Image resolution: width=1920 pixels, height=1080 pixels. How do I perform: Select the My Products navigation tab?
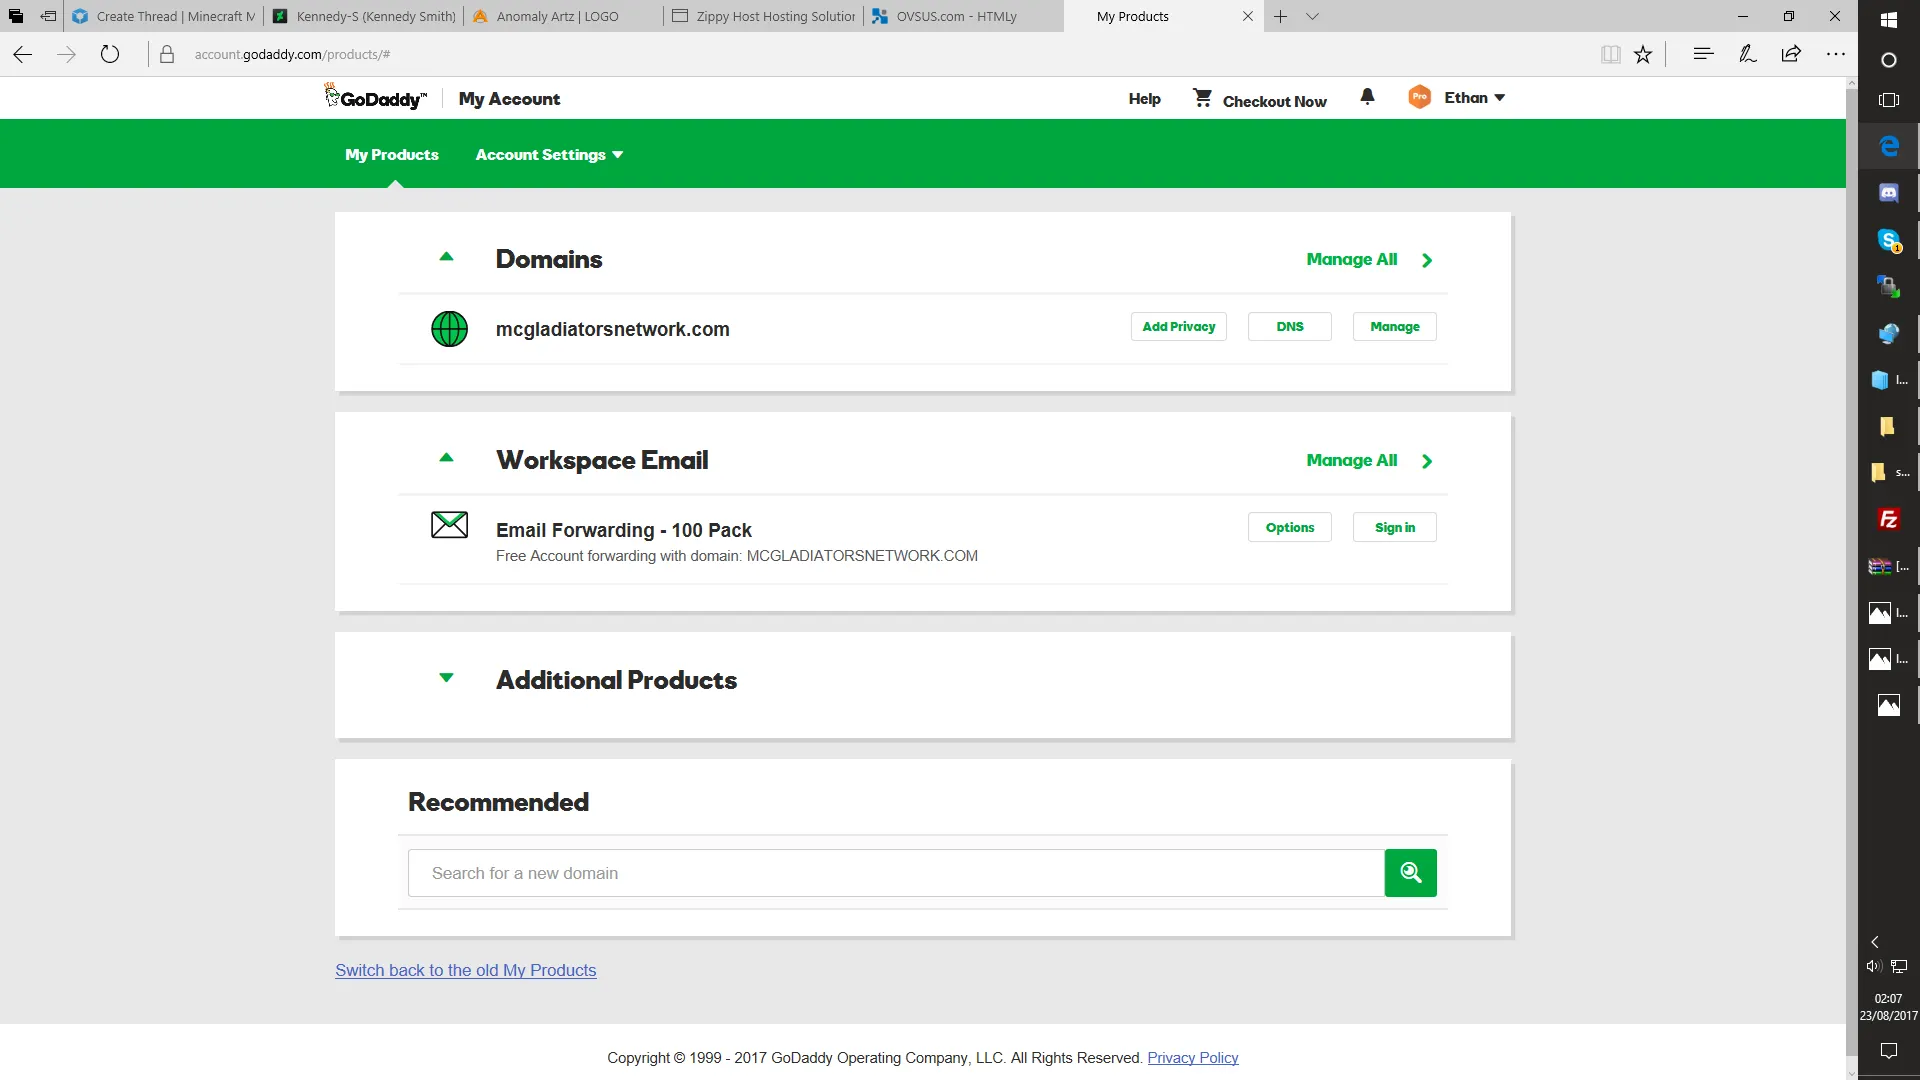[392, 155]
